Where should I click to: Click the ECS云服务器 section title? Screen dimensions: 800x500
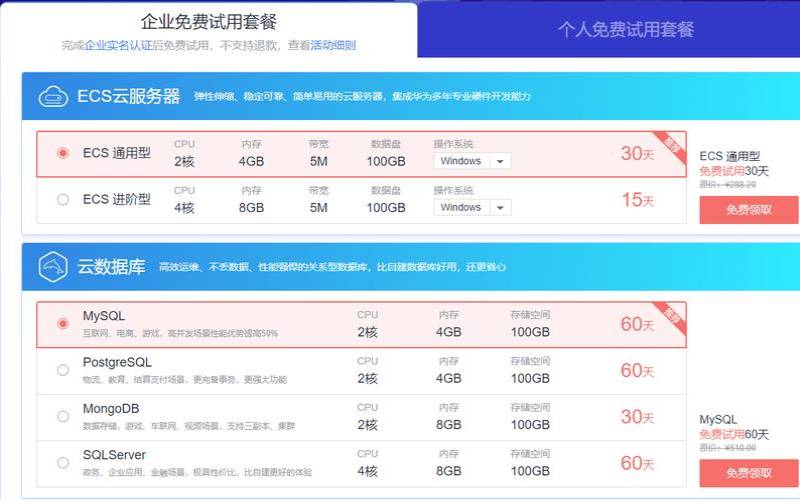coord(128,96)
